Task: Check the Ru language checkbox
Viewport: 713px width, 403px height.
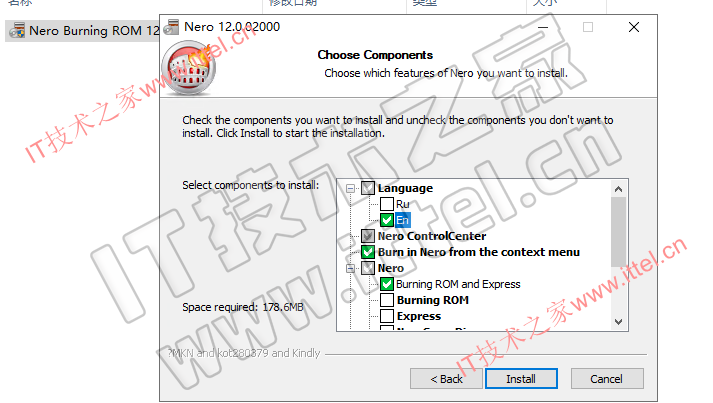Action: (x=387, y=204)
